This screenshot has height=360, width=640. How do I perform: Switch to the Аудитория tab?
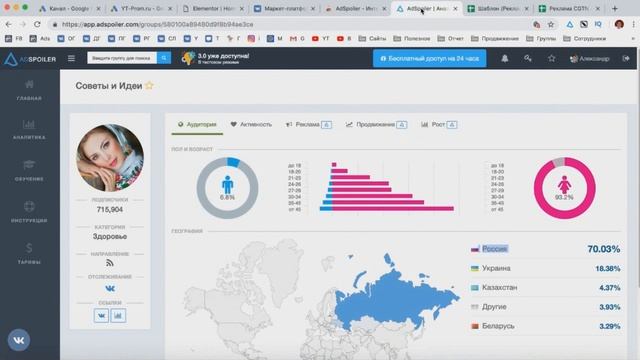click(197, 124)
